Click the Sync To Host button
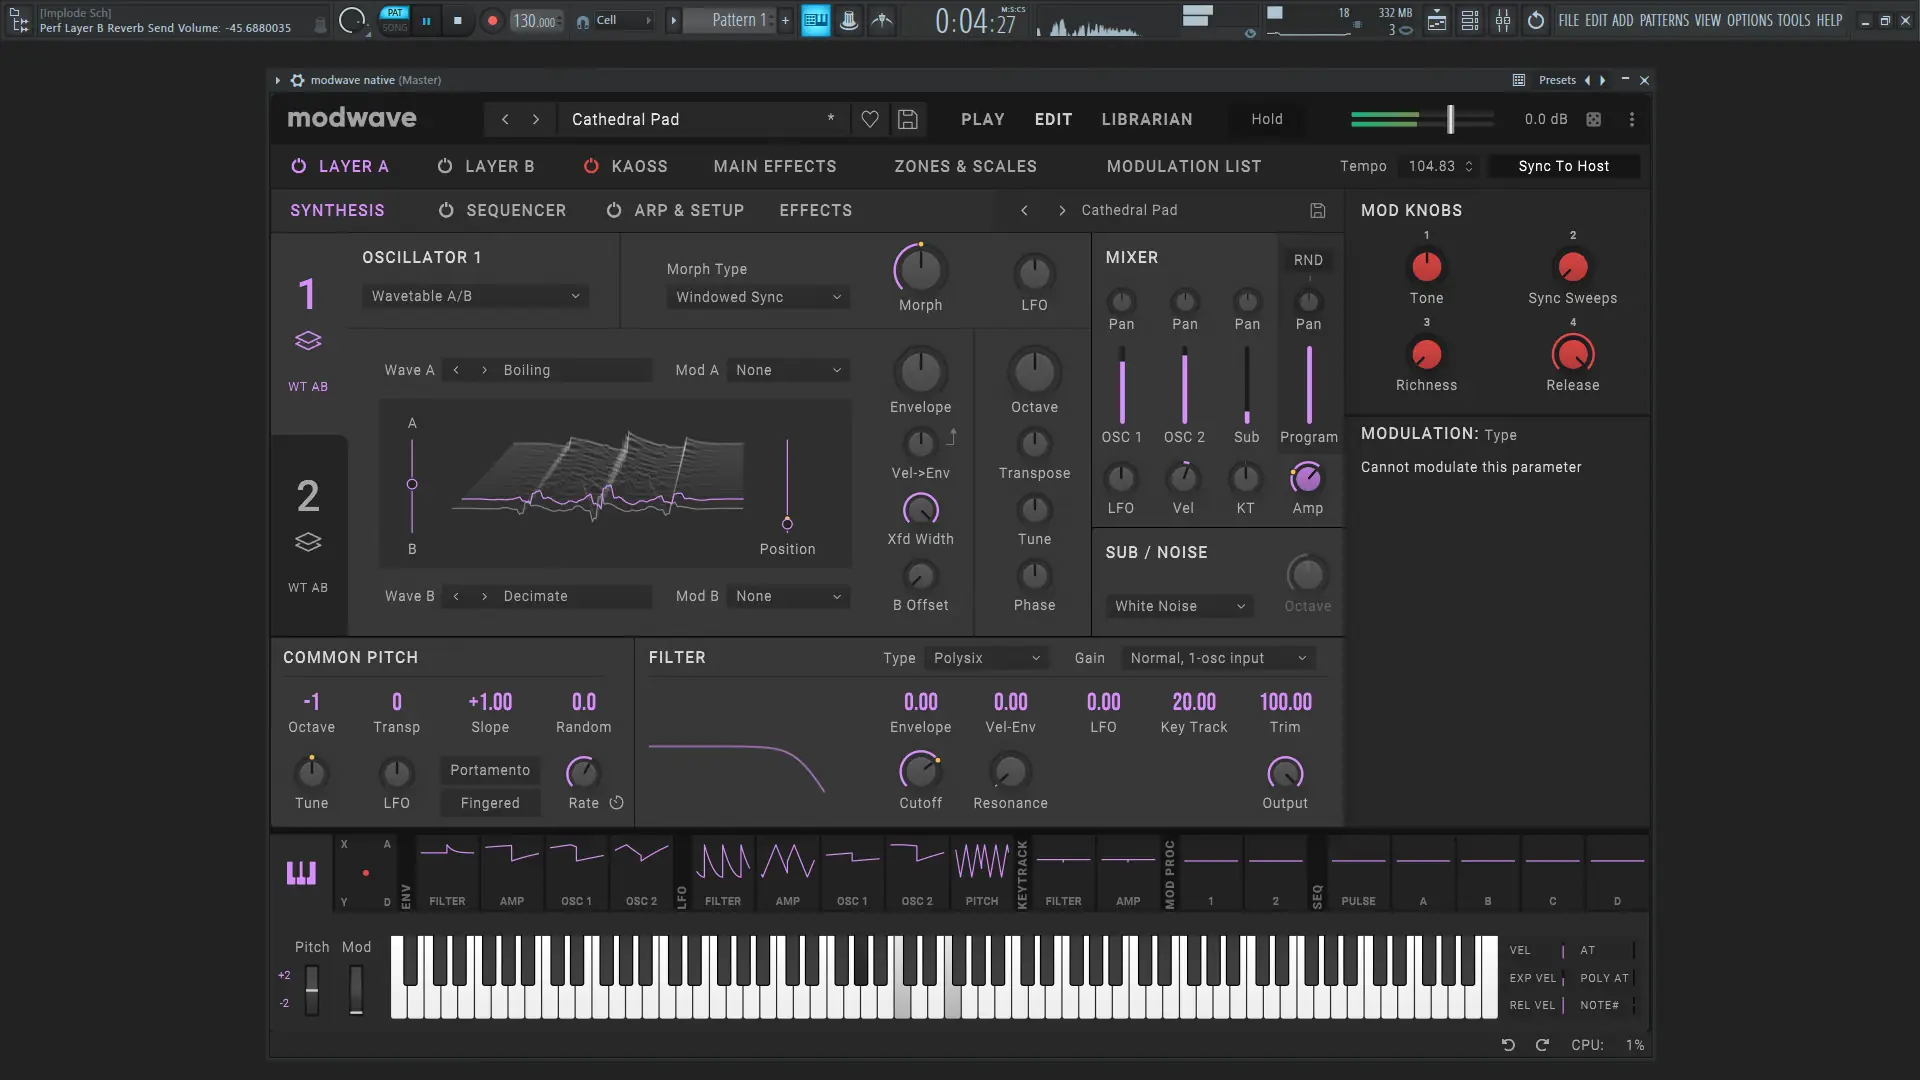1920x1080 pixels. [1563, 167]
